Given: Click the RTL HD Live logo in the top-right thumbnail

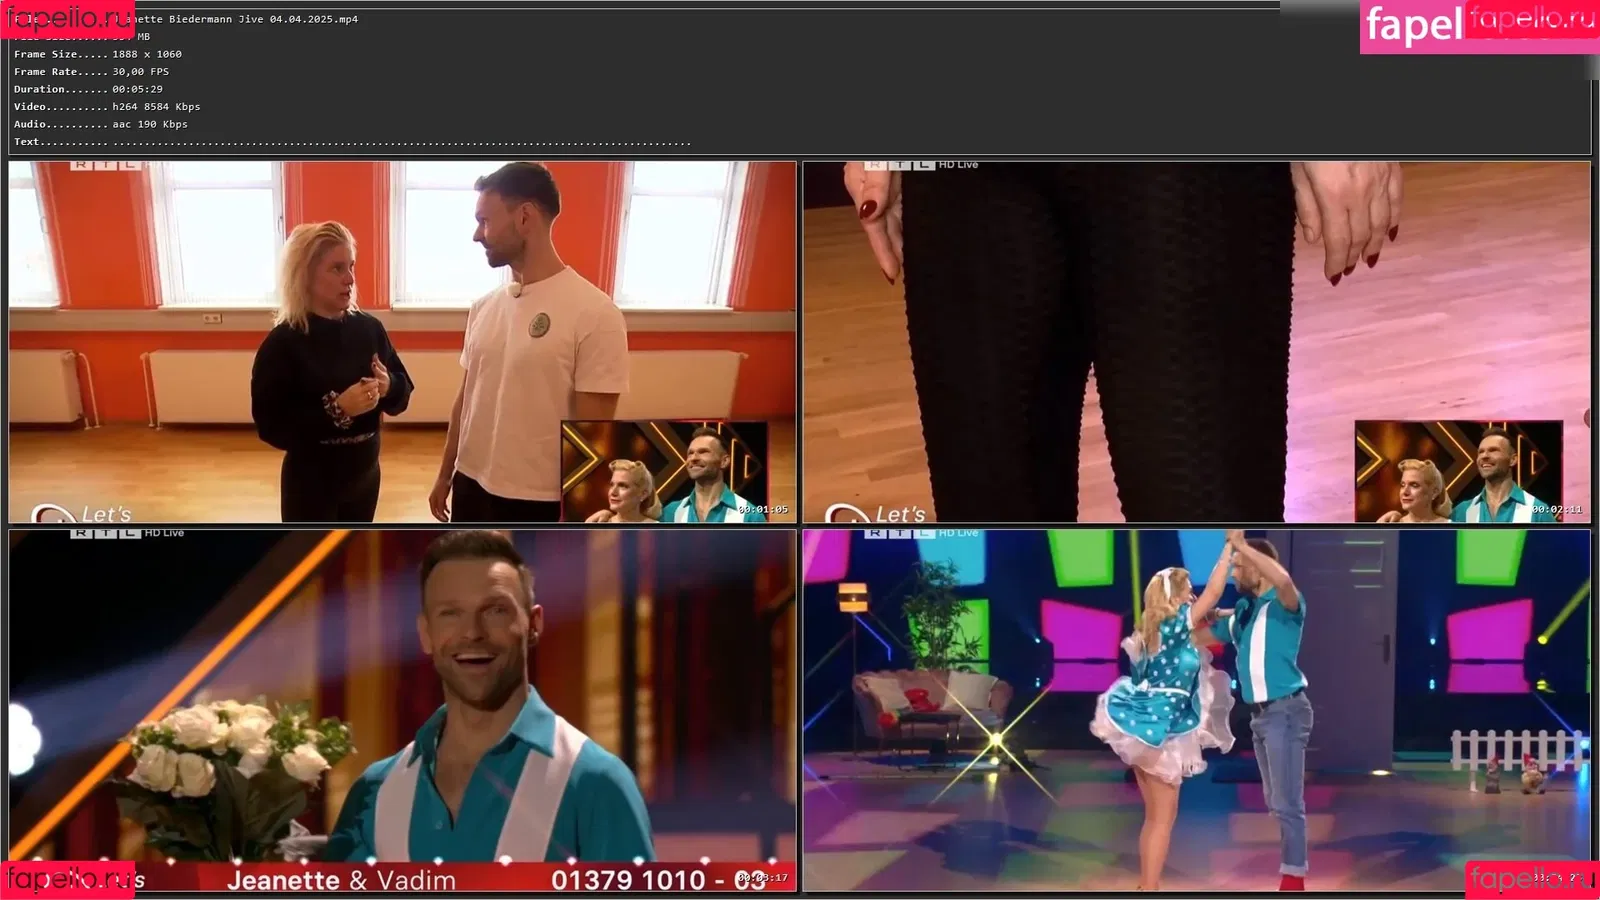Looking at the screenshot, I should click(921, 165).
